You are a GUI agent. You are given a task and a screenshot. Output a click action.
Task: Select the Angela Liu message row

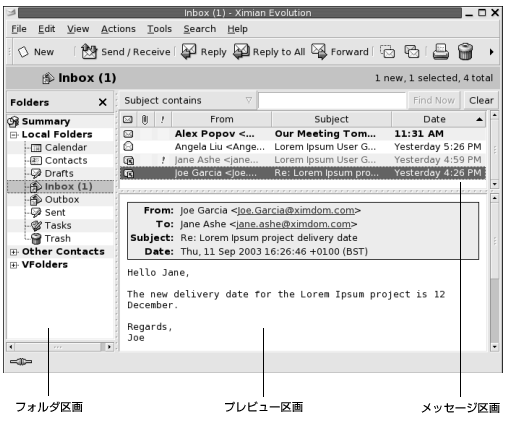click(x=302, y=147)
